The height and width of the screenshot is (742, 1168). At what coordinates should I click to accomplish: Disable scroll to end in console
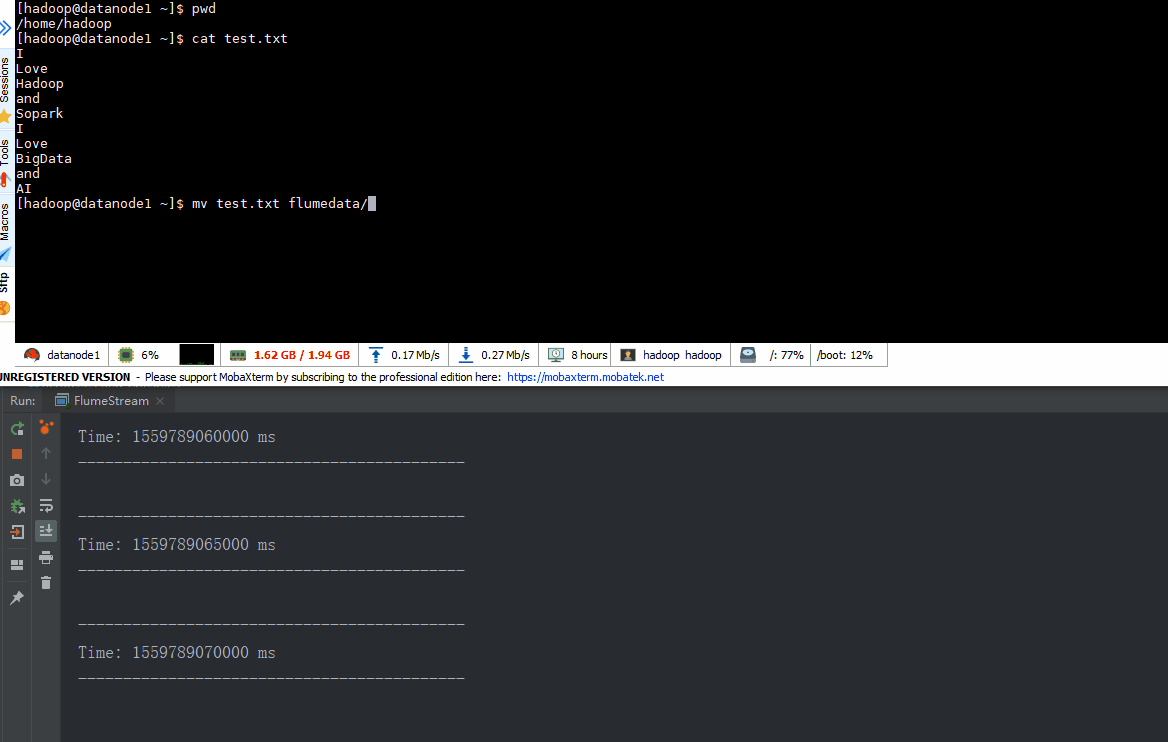(x=46, y=531)
